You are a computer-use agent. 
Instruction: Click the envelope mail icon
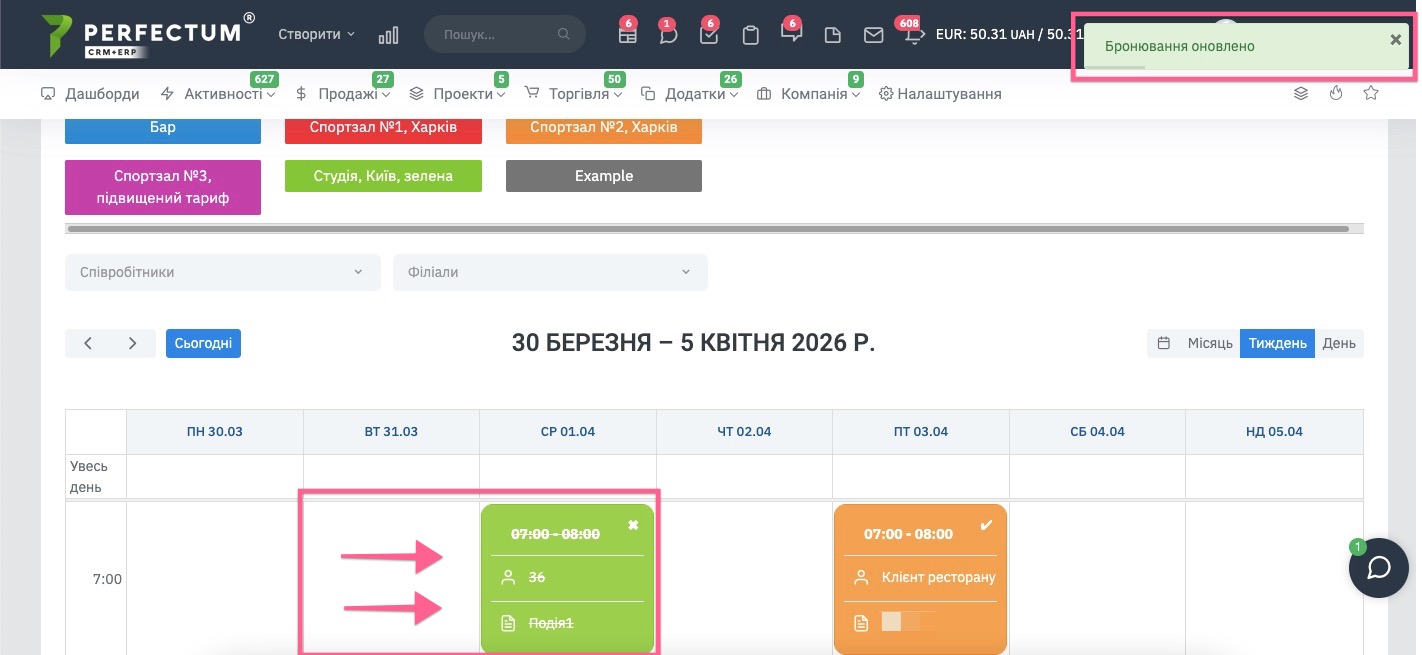click(x=873, y=35)
